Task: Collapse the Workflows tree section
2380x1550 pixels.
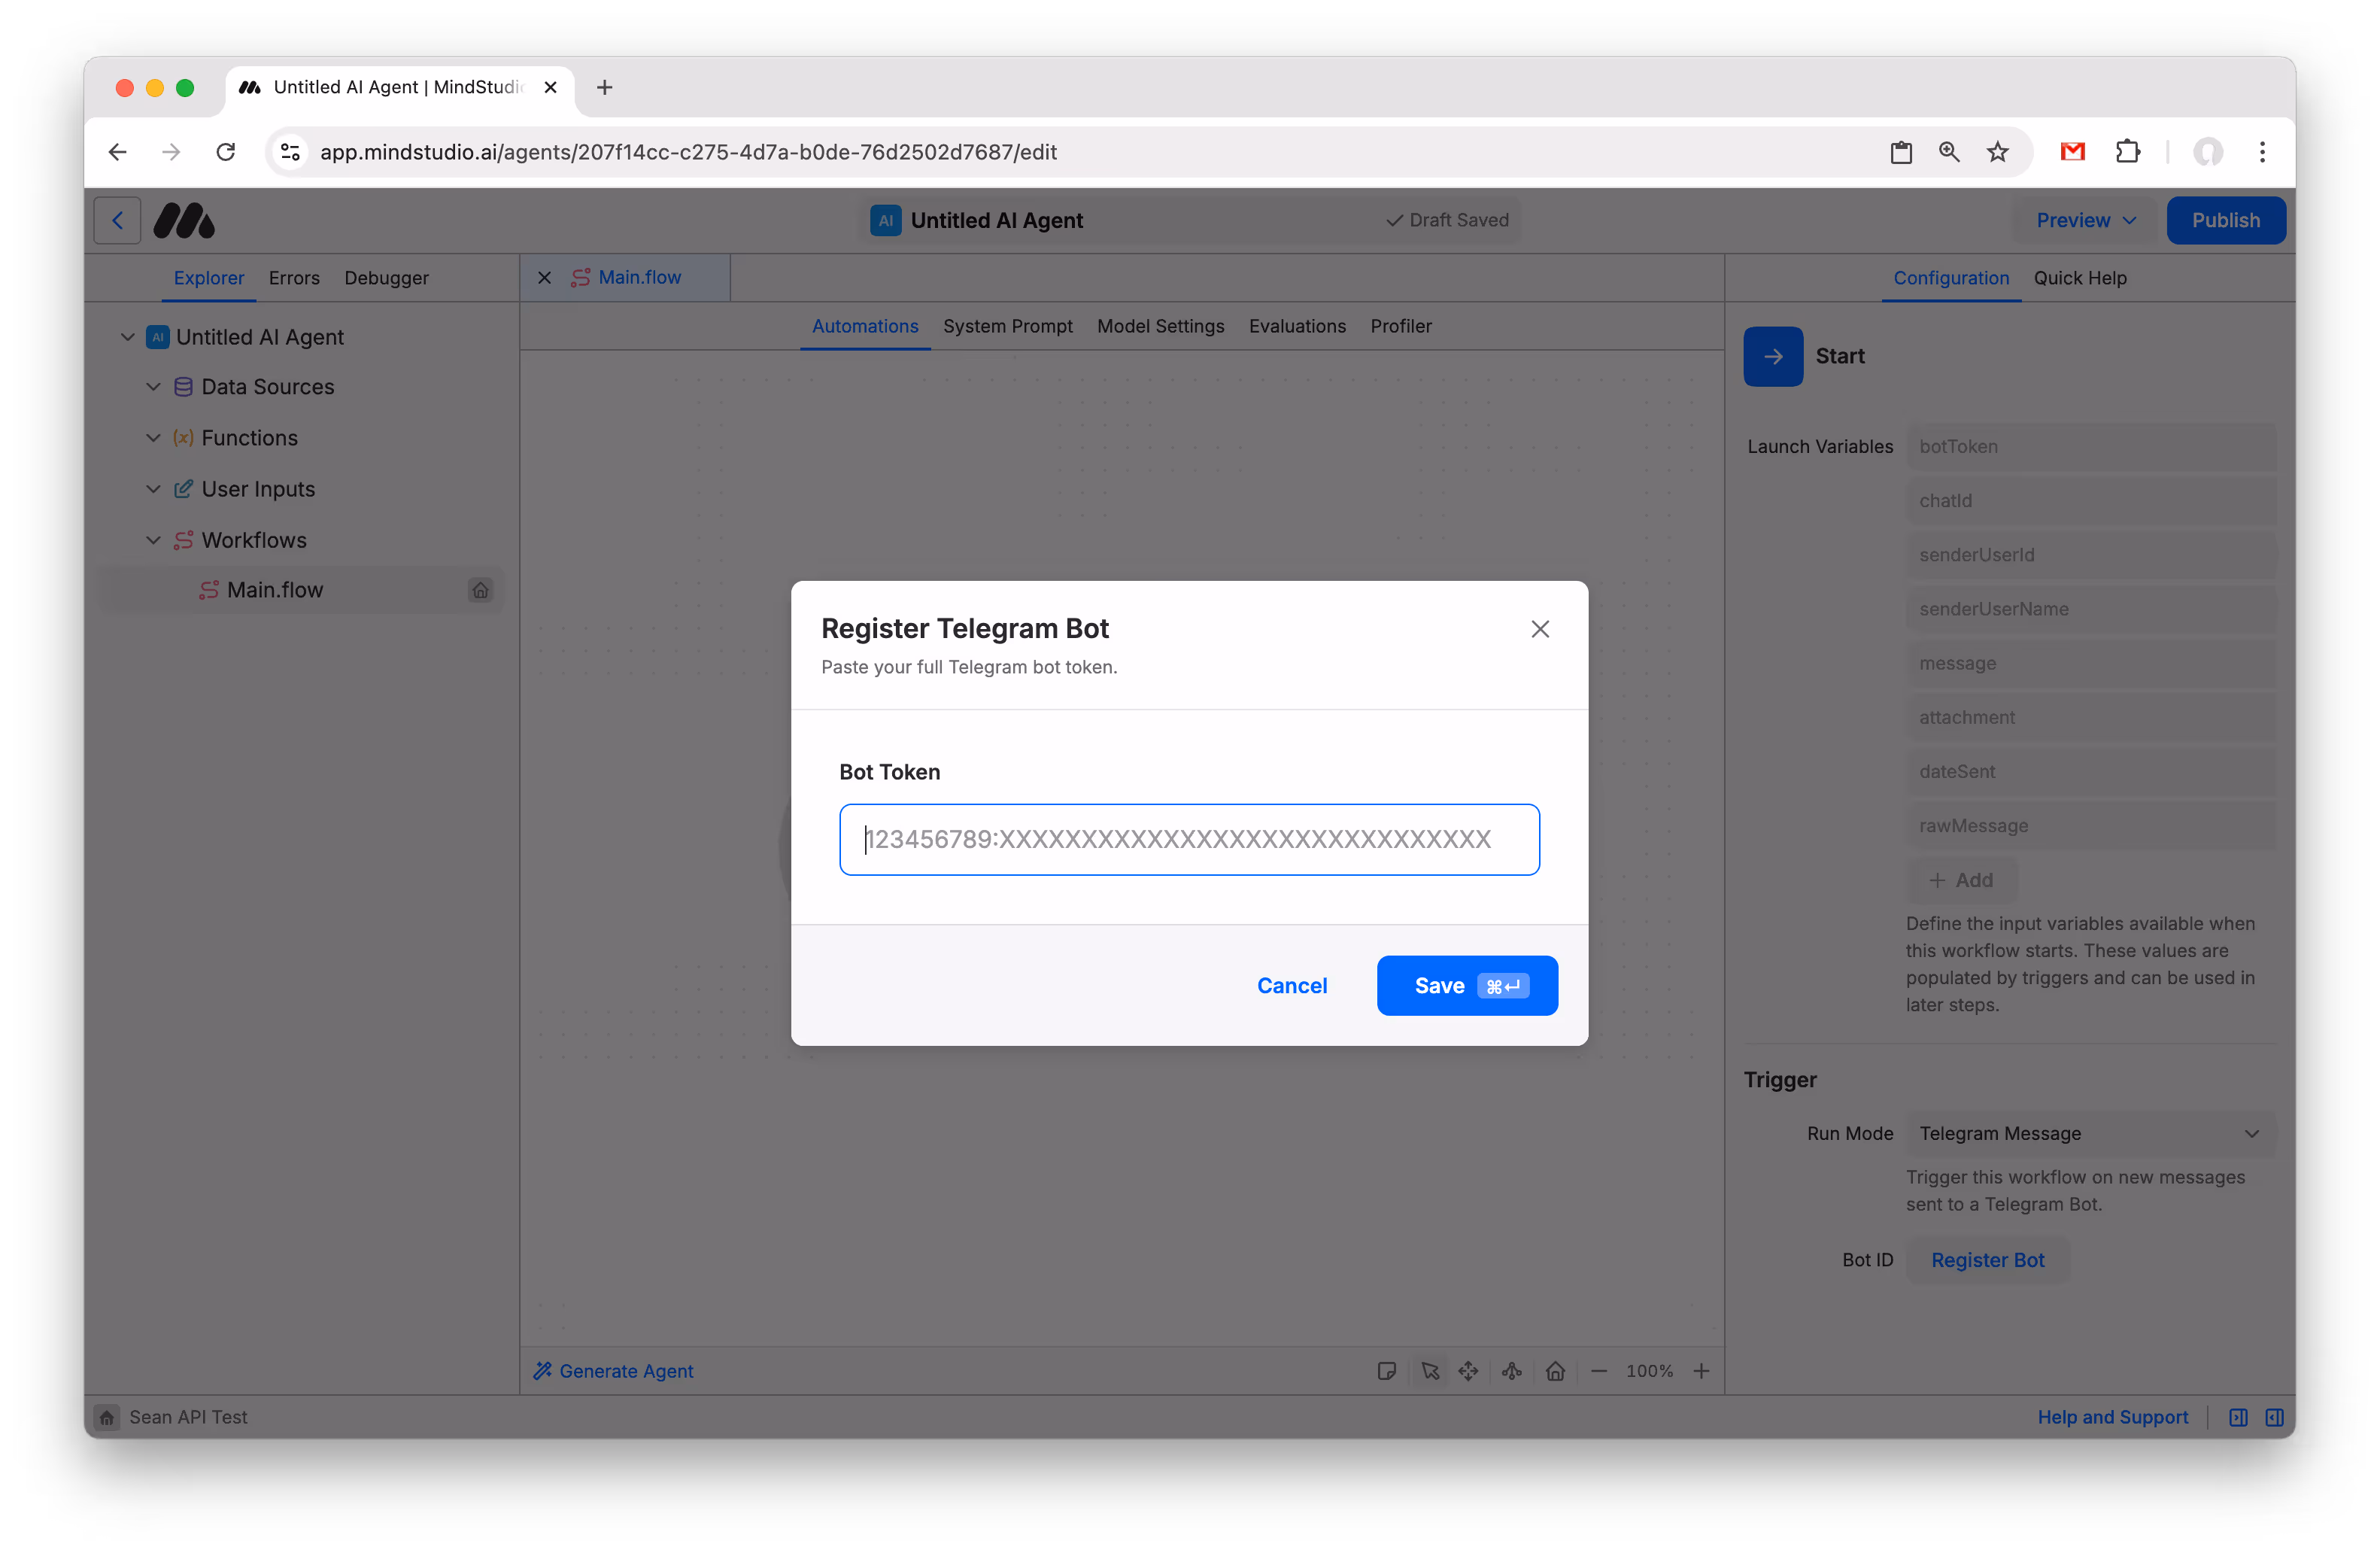Action: tap(153, 540)
